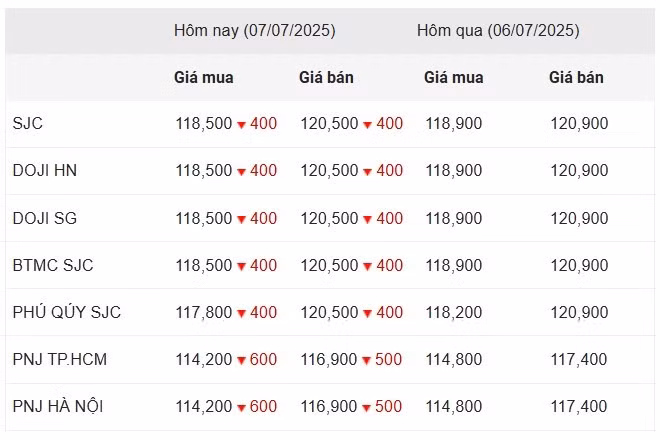This screenshot has width=660, height=440.
Task: Click the down arrow in DOJI SG's buying price
Action: click(x=241, y=219)
